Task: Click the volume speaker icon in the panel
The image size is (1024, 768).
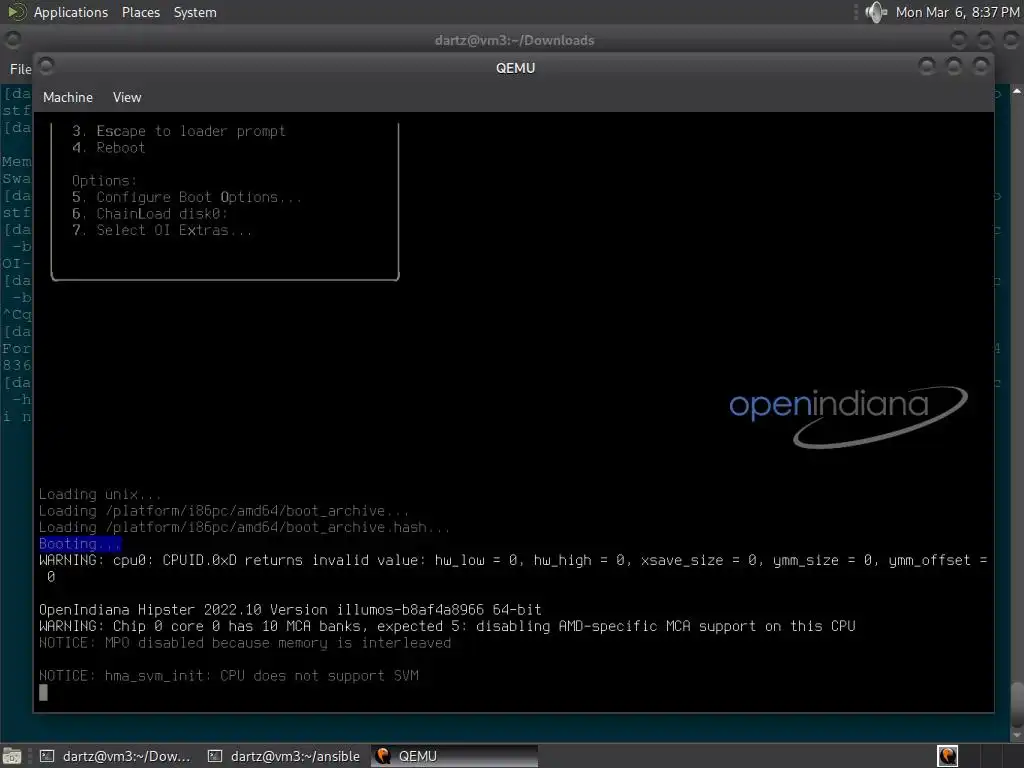Action: (875, 12)
